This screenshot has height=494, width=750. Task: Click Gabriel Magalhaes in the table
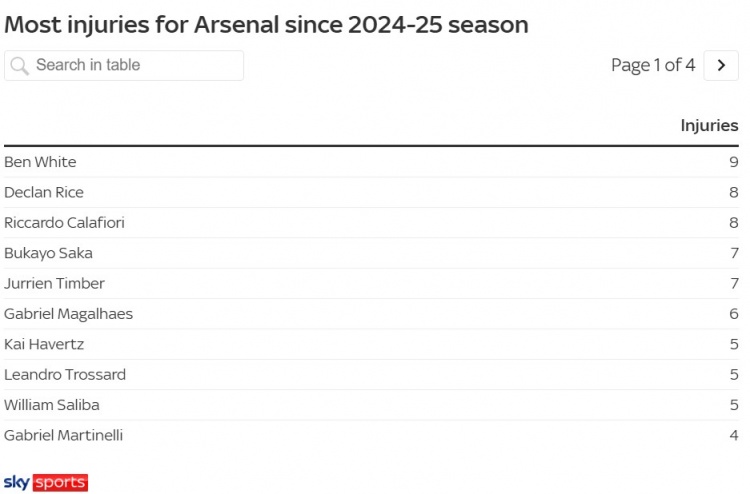click(68, 314)
